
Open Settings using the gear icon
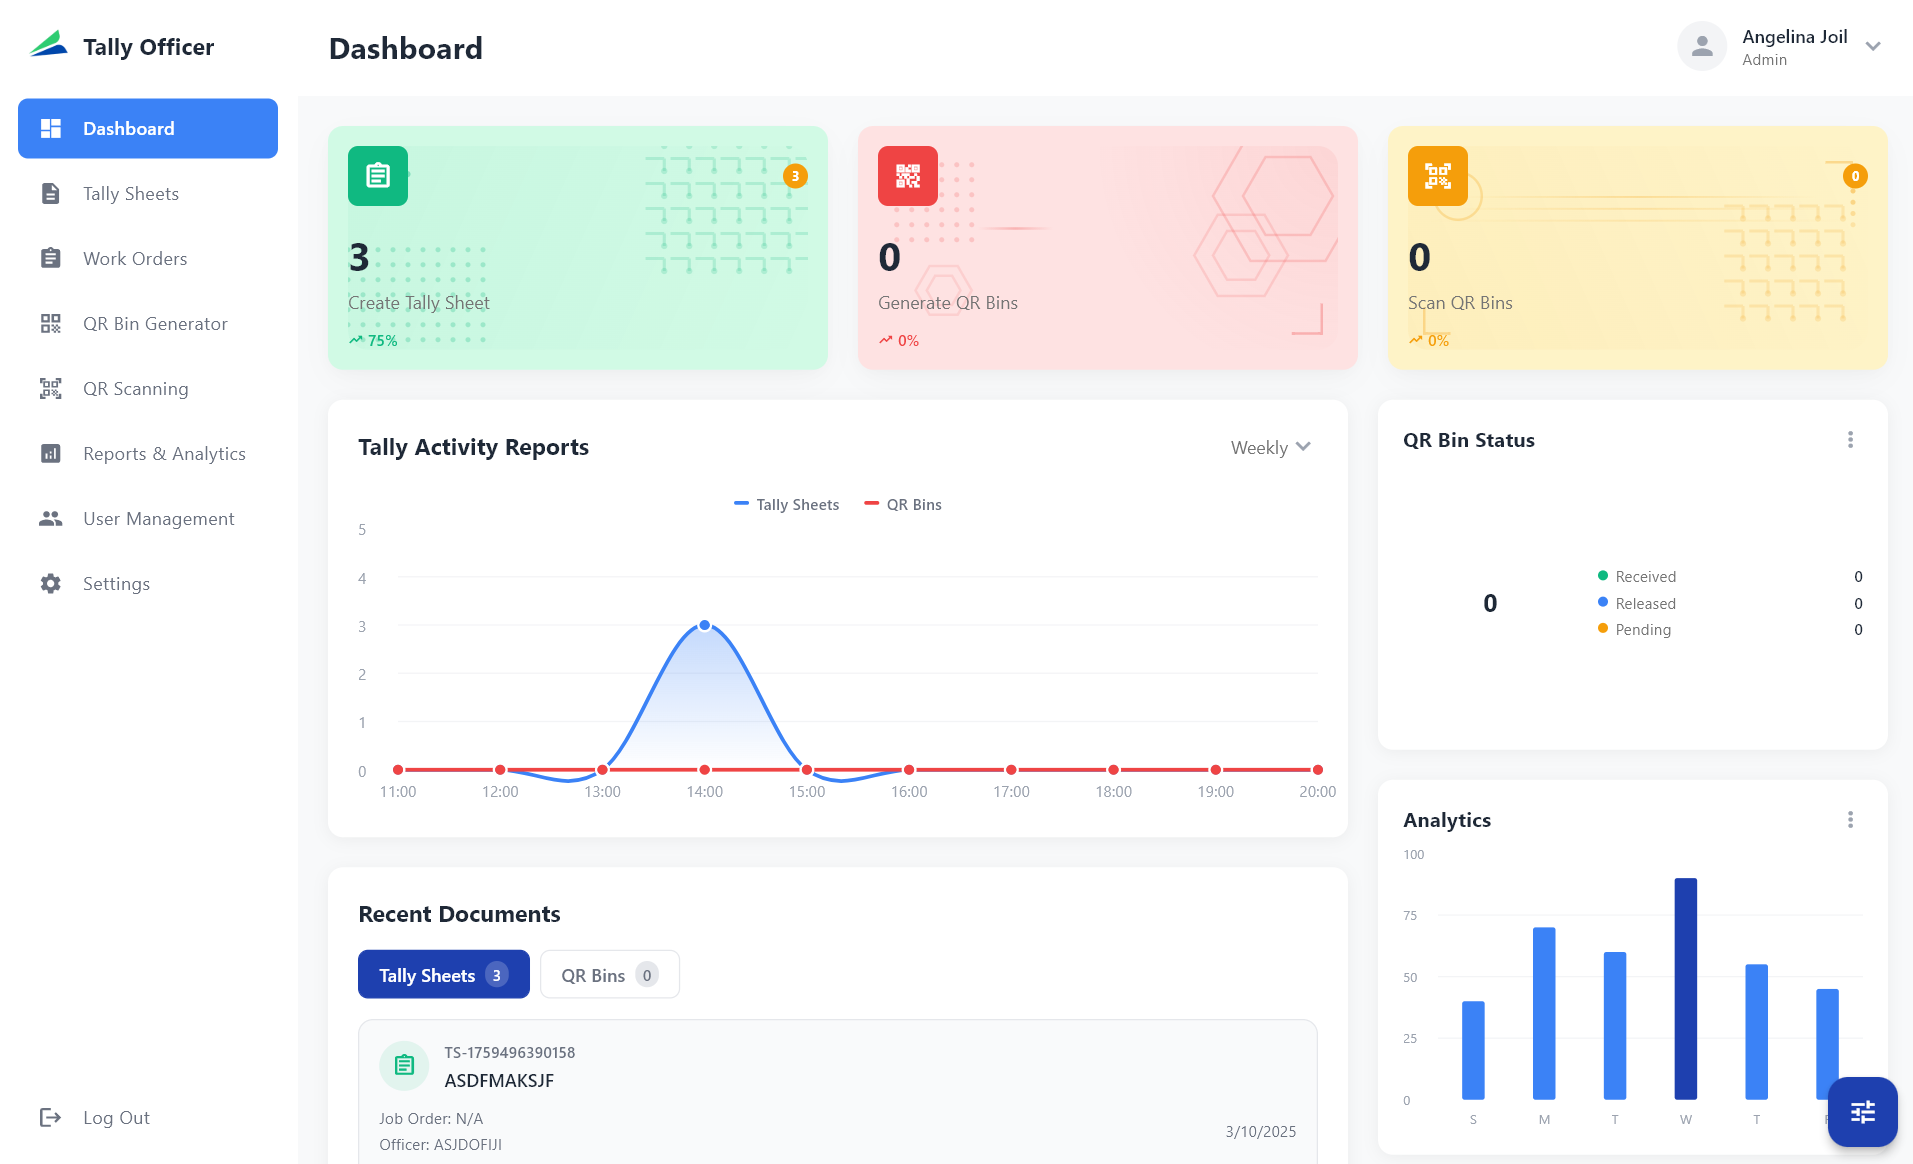click(50, 583)
